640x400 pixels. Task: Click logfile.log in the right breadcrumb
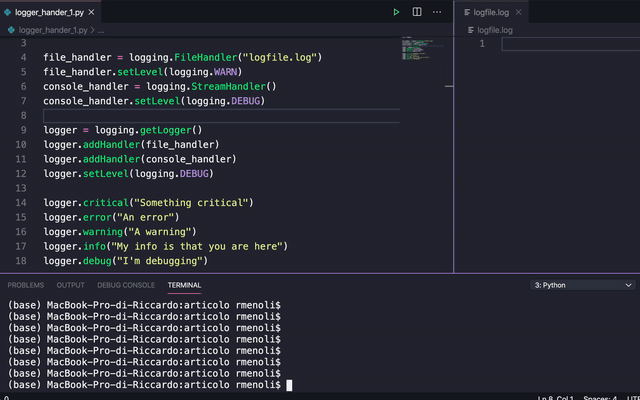tap(495, 30)
